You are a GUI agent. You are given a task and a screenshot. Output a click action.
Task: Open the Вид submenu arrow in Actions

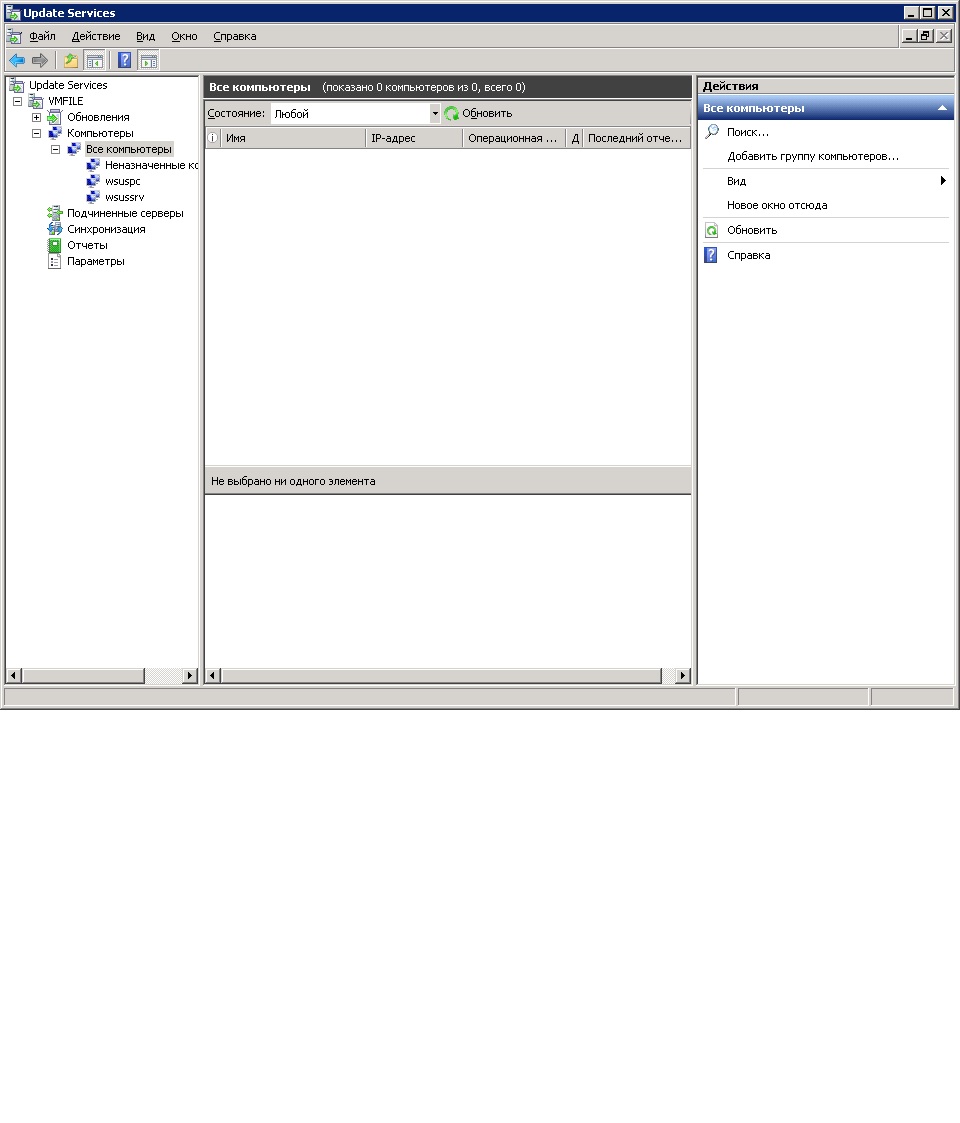[943, 180]
